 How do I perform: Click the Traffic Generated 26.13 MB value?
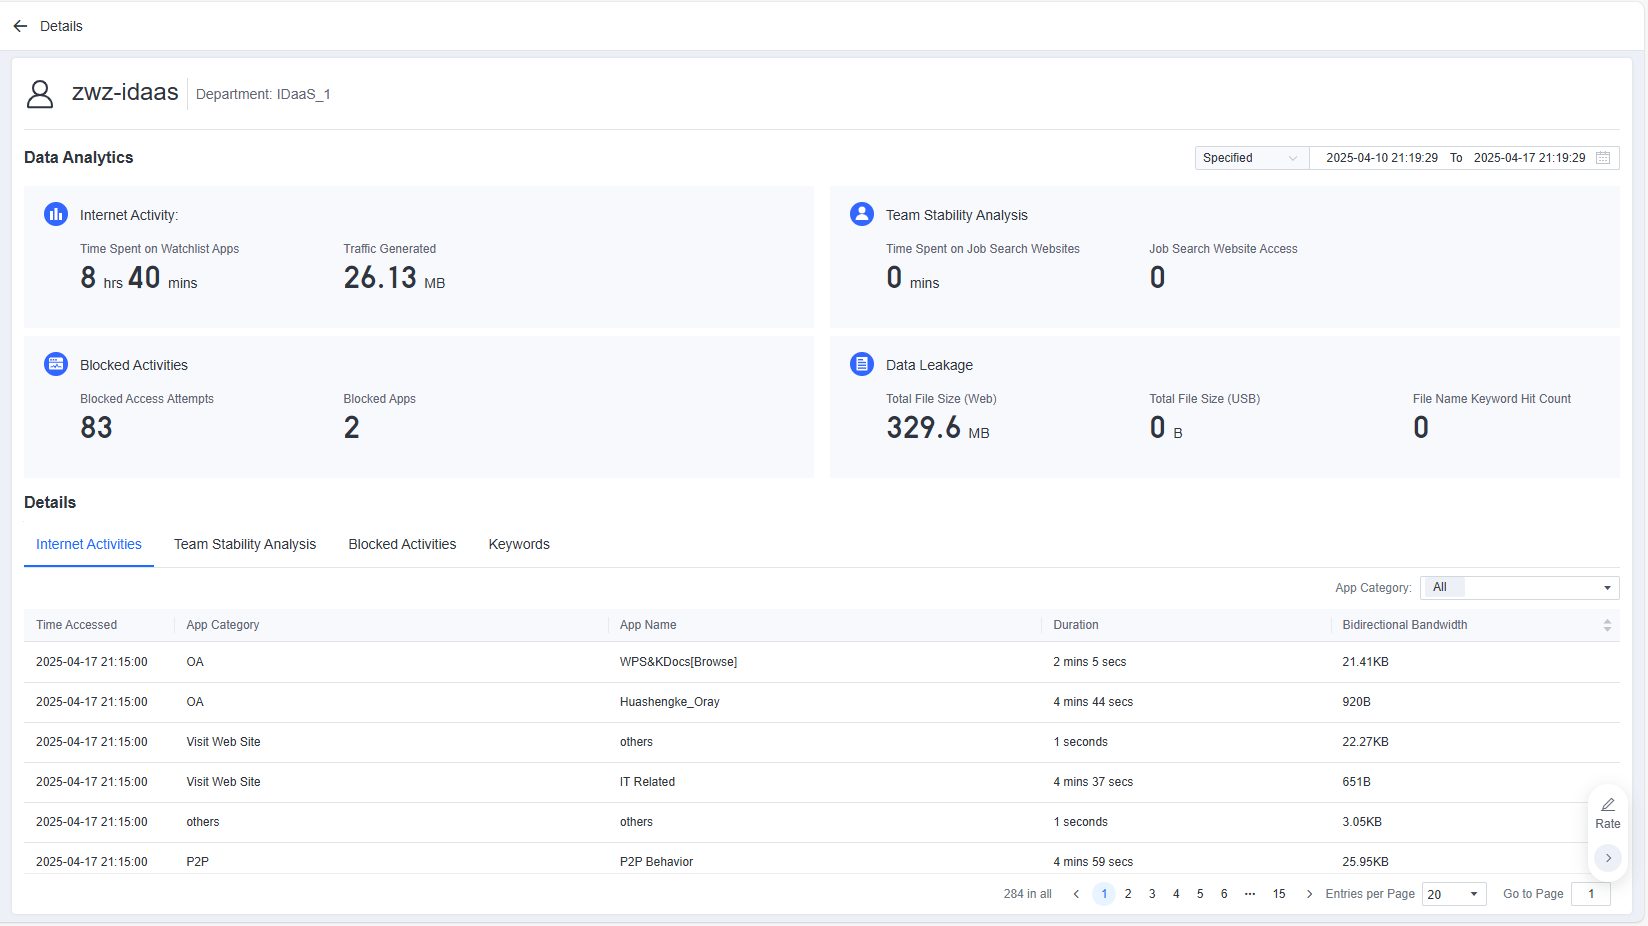click(x=394, y=278)
